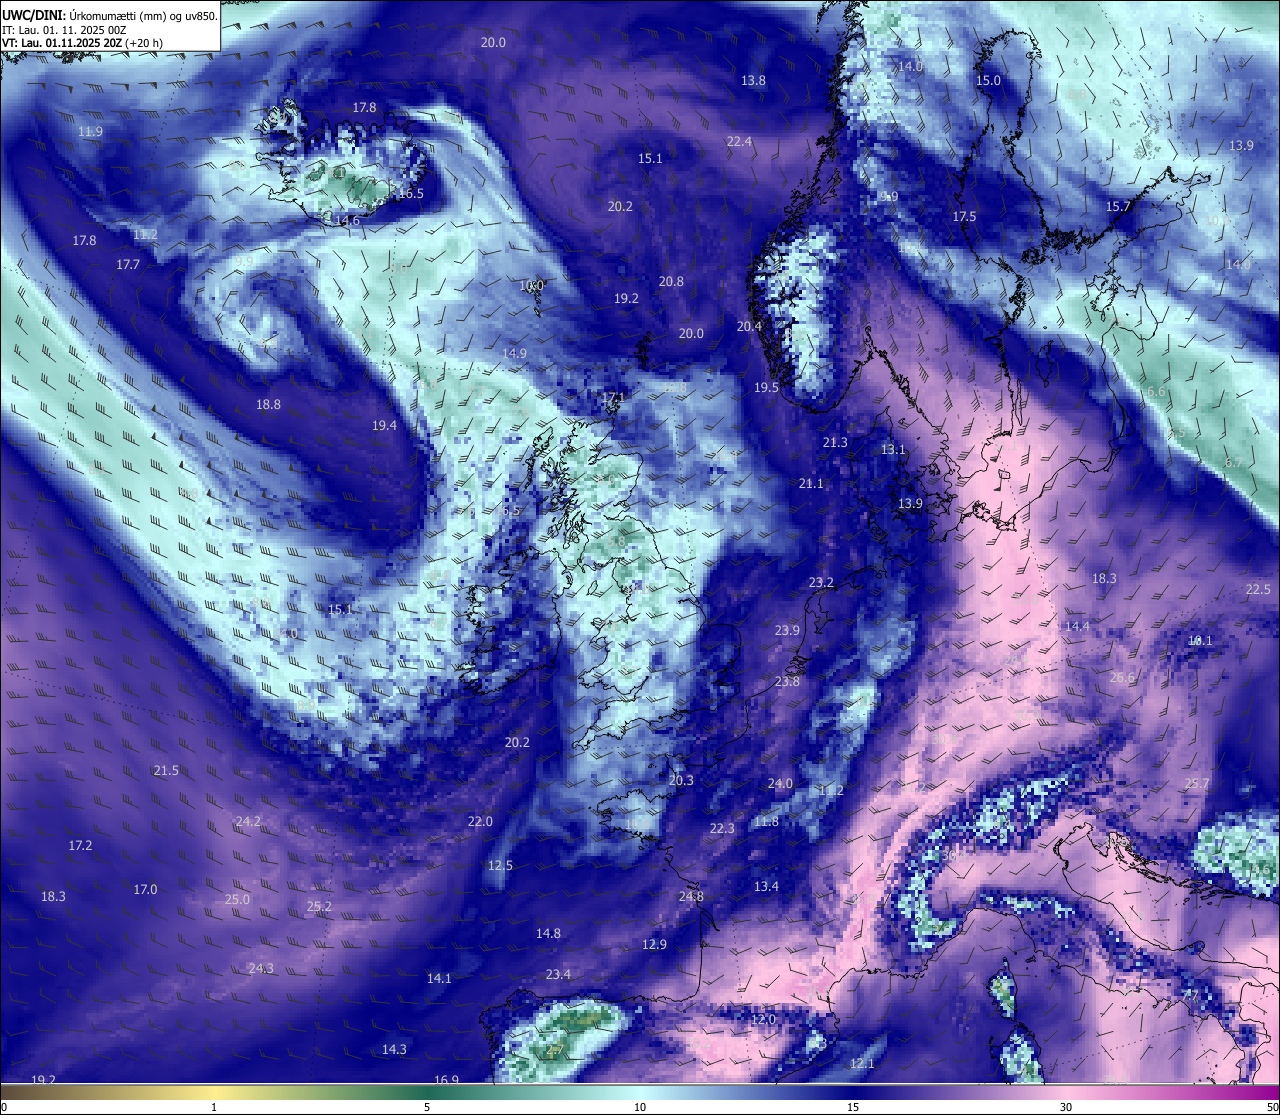This screenshot has height=1115, width=1280.
Task: Click the 16.9 value label
Action: 446,1080
